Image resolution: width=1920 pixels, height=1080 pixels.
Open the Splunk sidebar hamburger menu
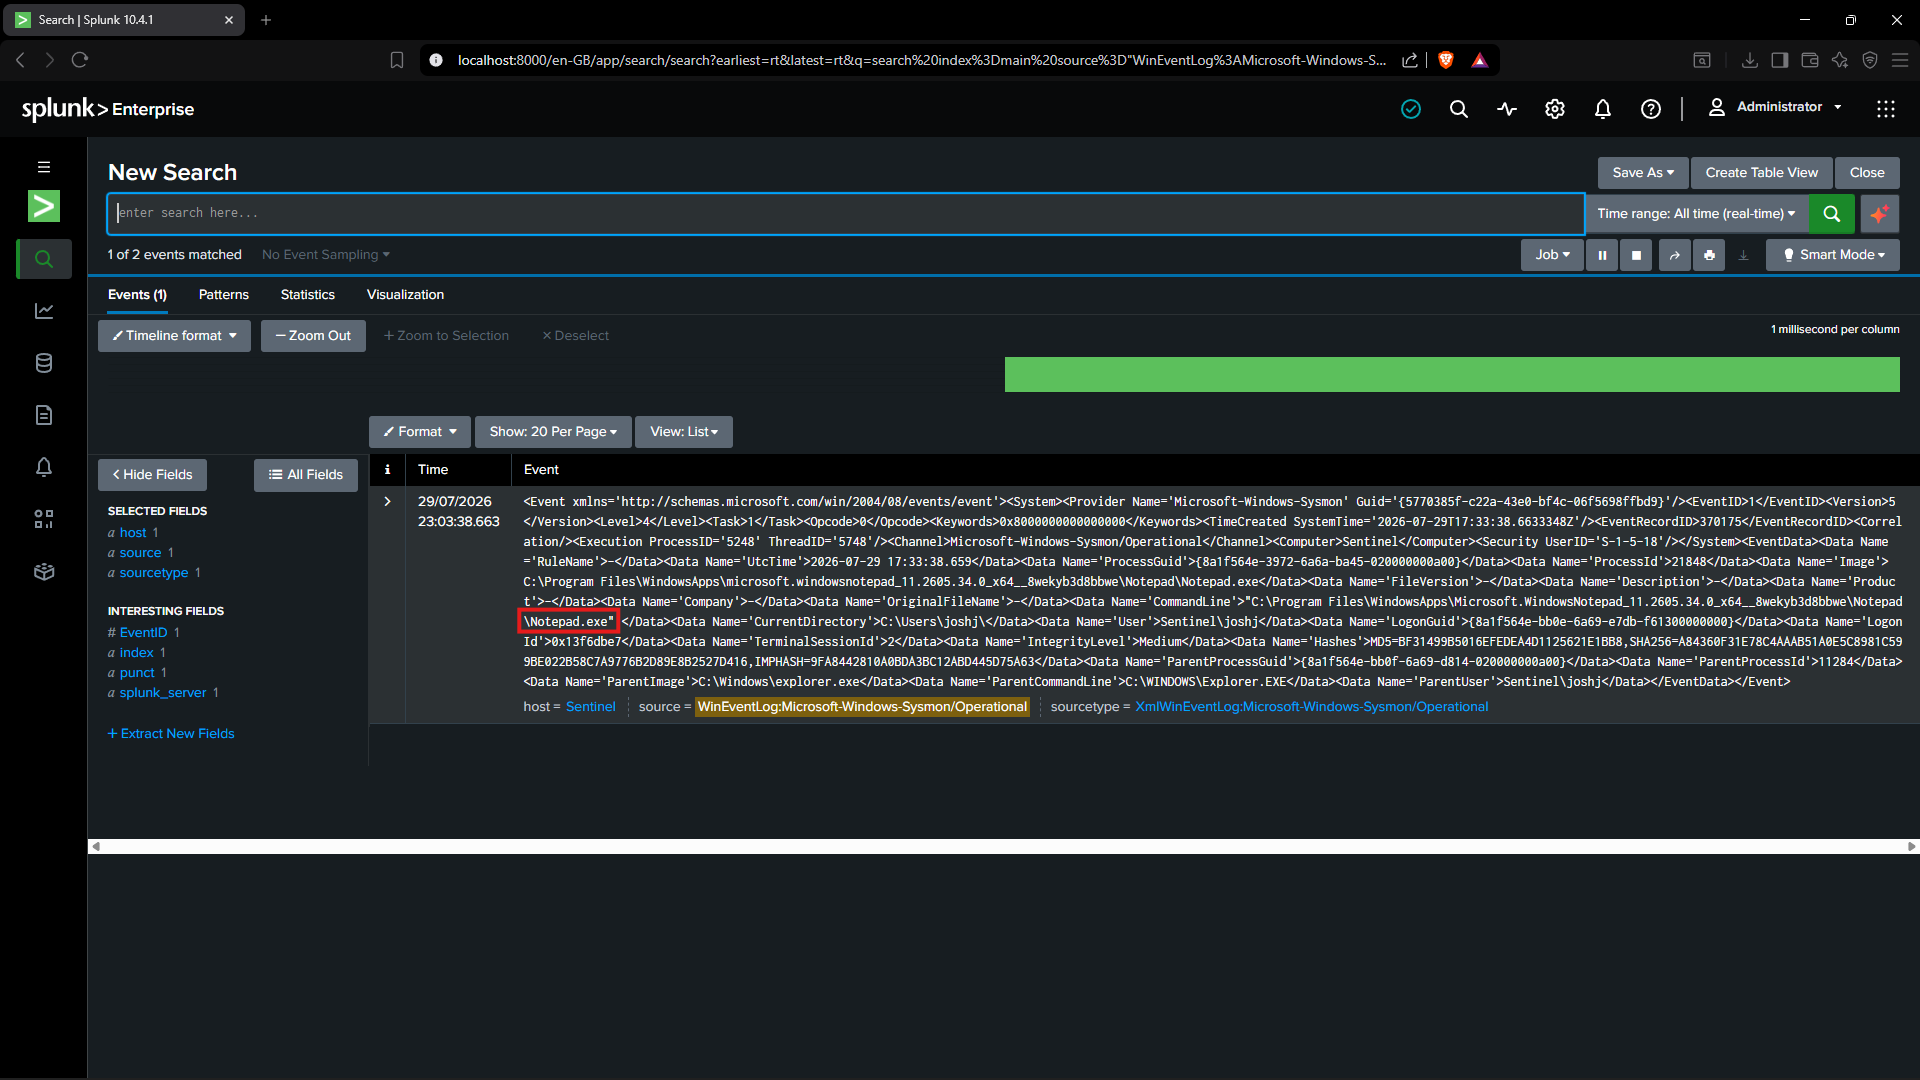coord(44,167)
